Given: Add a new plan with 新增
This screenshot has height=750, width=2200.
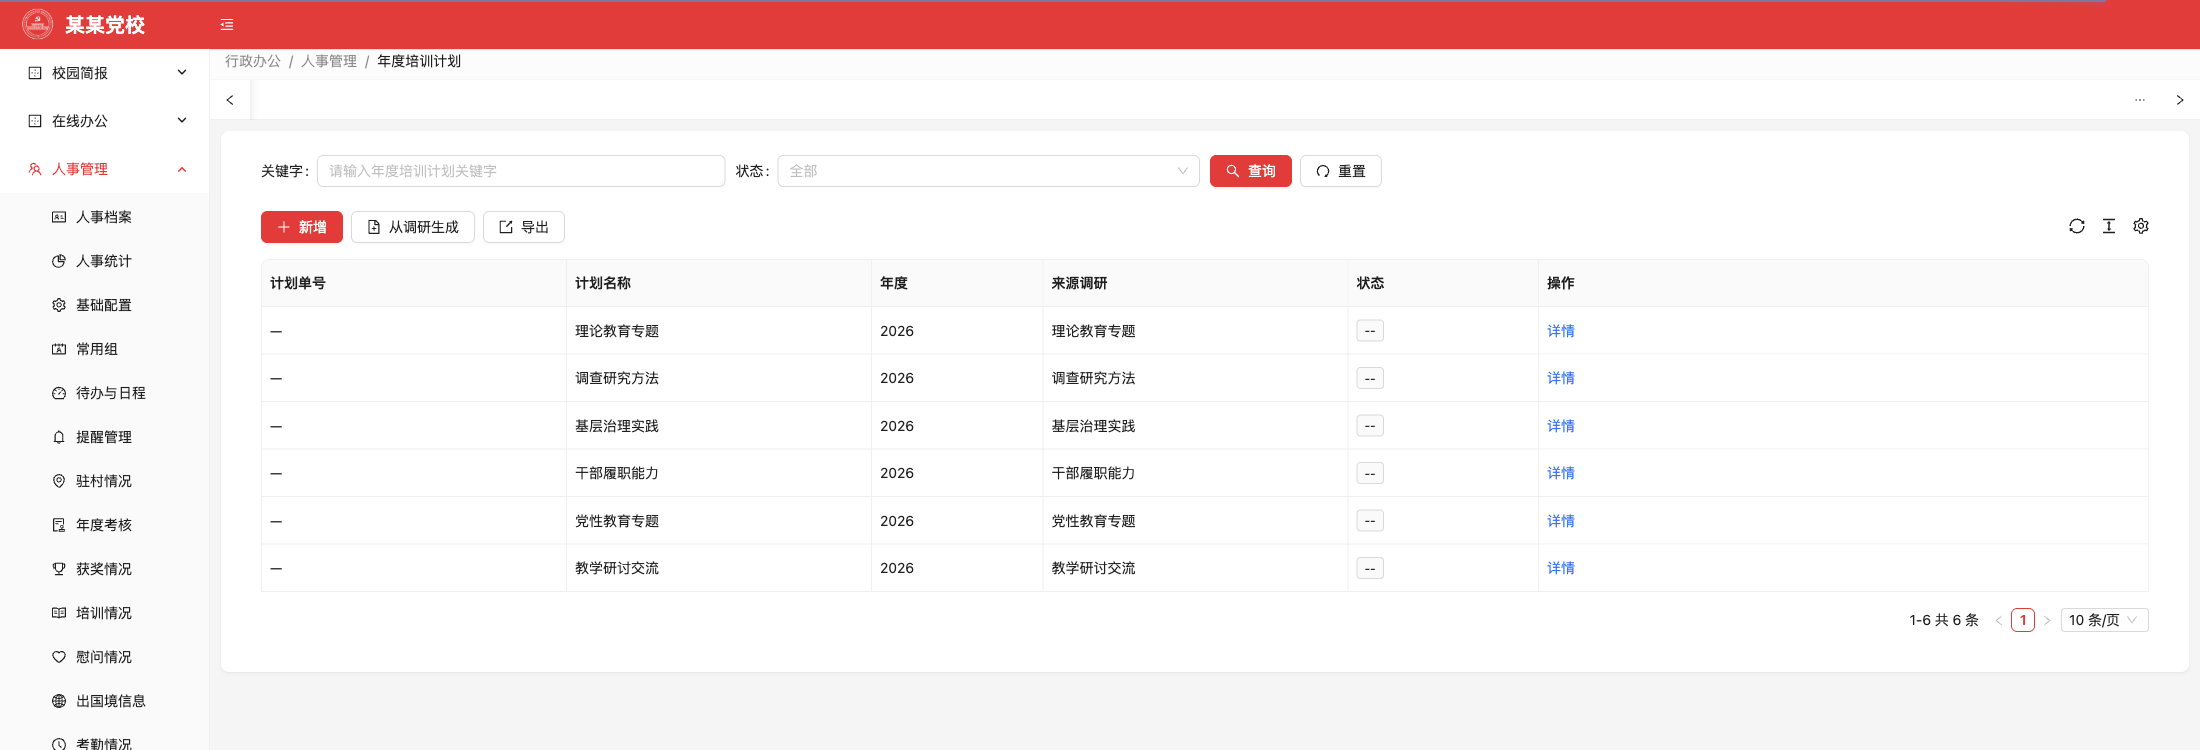Looking at the screenshot, I should [x=301, y=227].
